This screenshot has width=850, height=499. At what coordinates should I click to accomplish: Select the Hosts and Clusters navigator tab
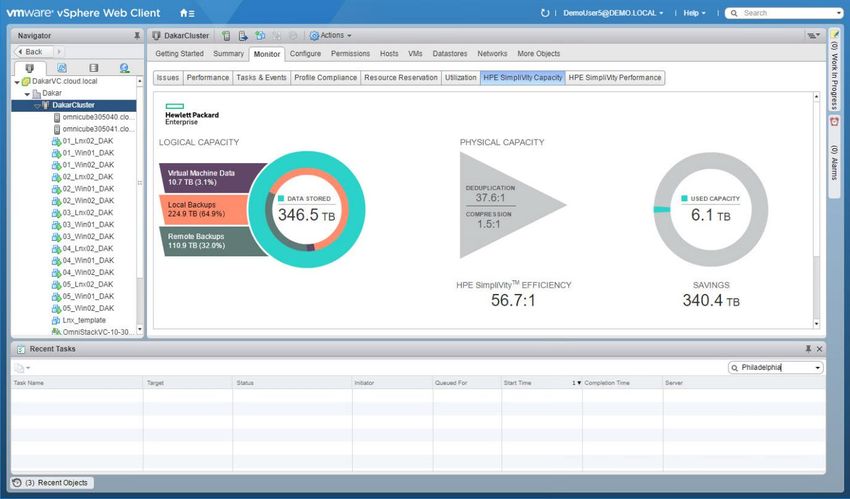29,68
